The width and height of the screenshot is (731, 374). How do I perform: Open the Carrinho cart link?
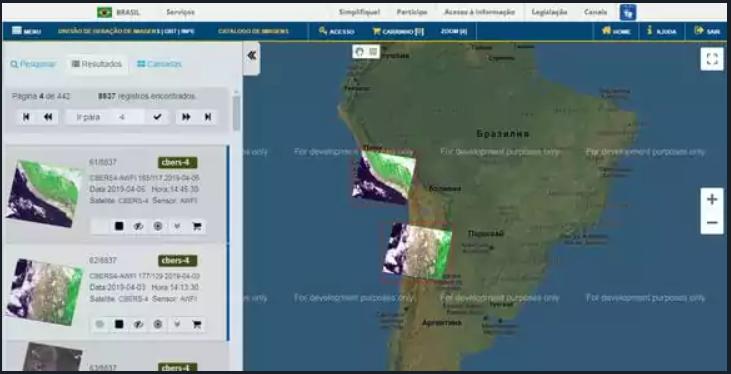pos(398,31)
